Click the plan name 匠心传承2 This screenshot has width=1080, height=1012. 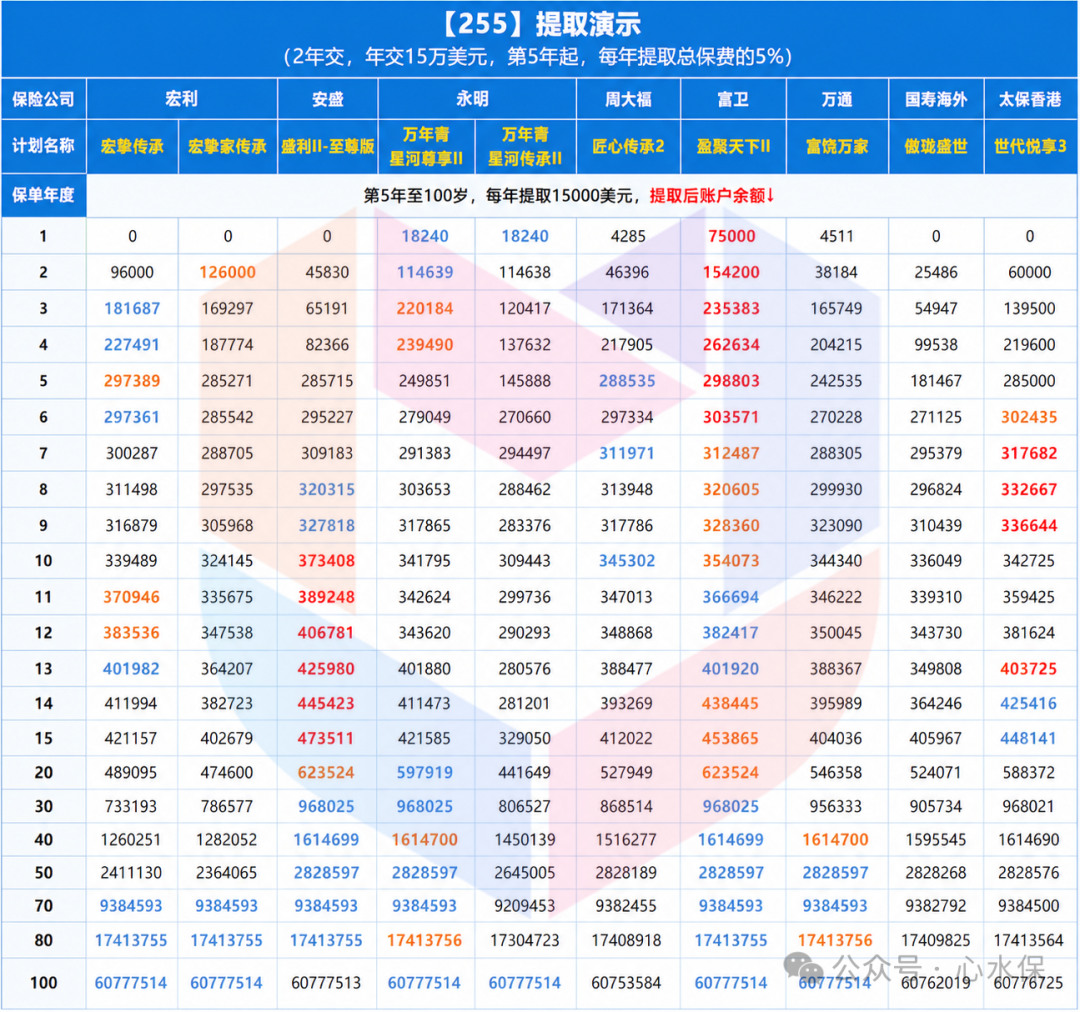pyautogui.click(x=628, y=146)
